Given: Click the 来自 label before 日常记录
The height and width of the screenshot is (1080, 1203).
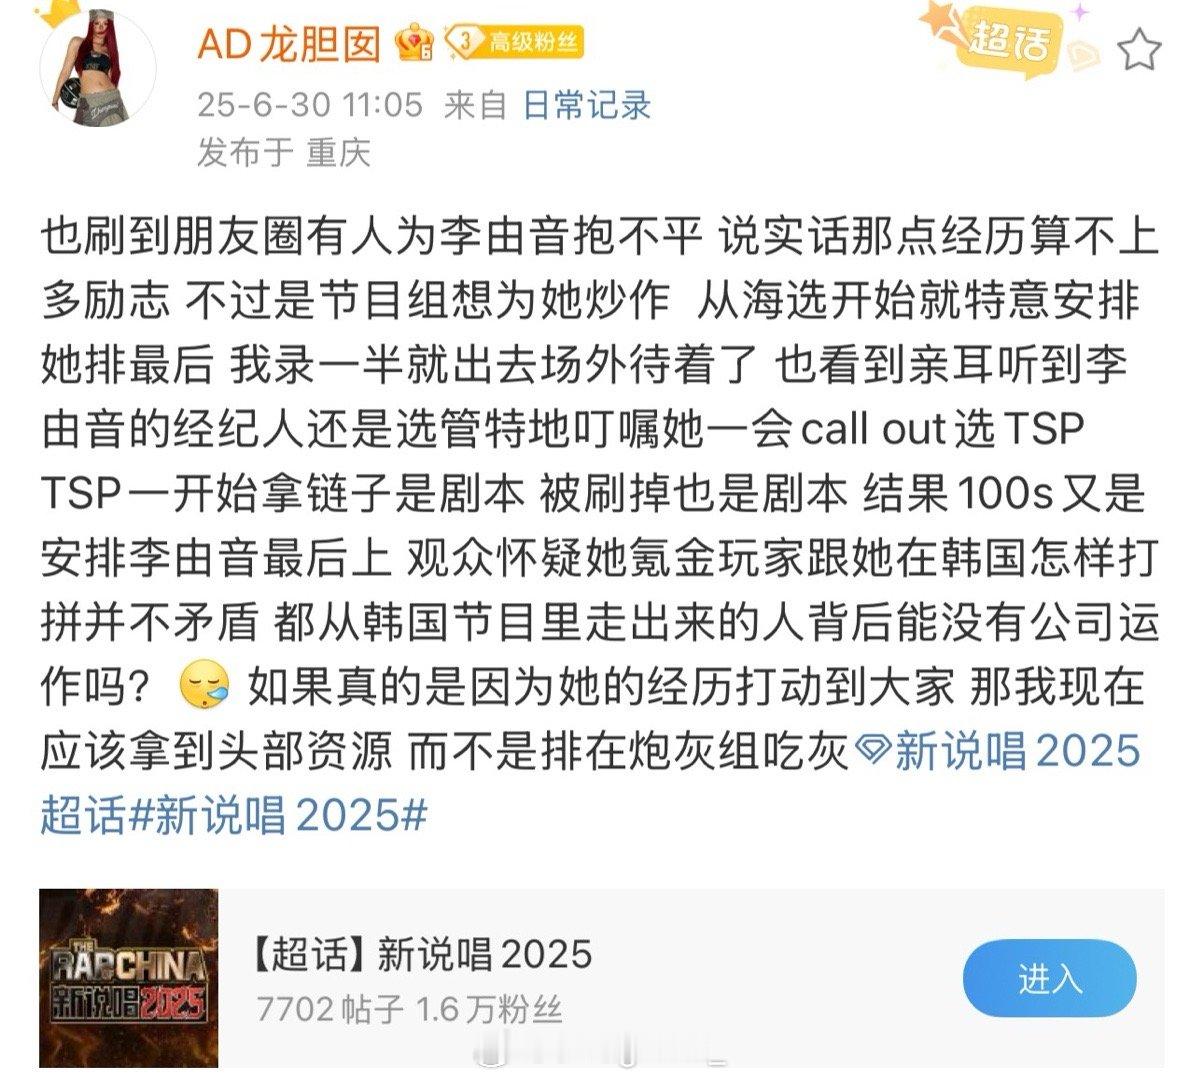Looking at the screenshot, I should click(x=475, y=105).
